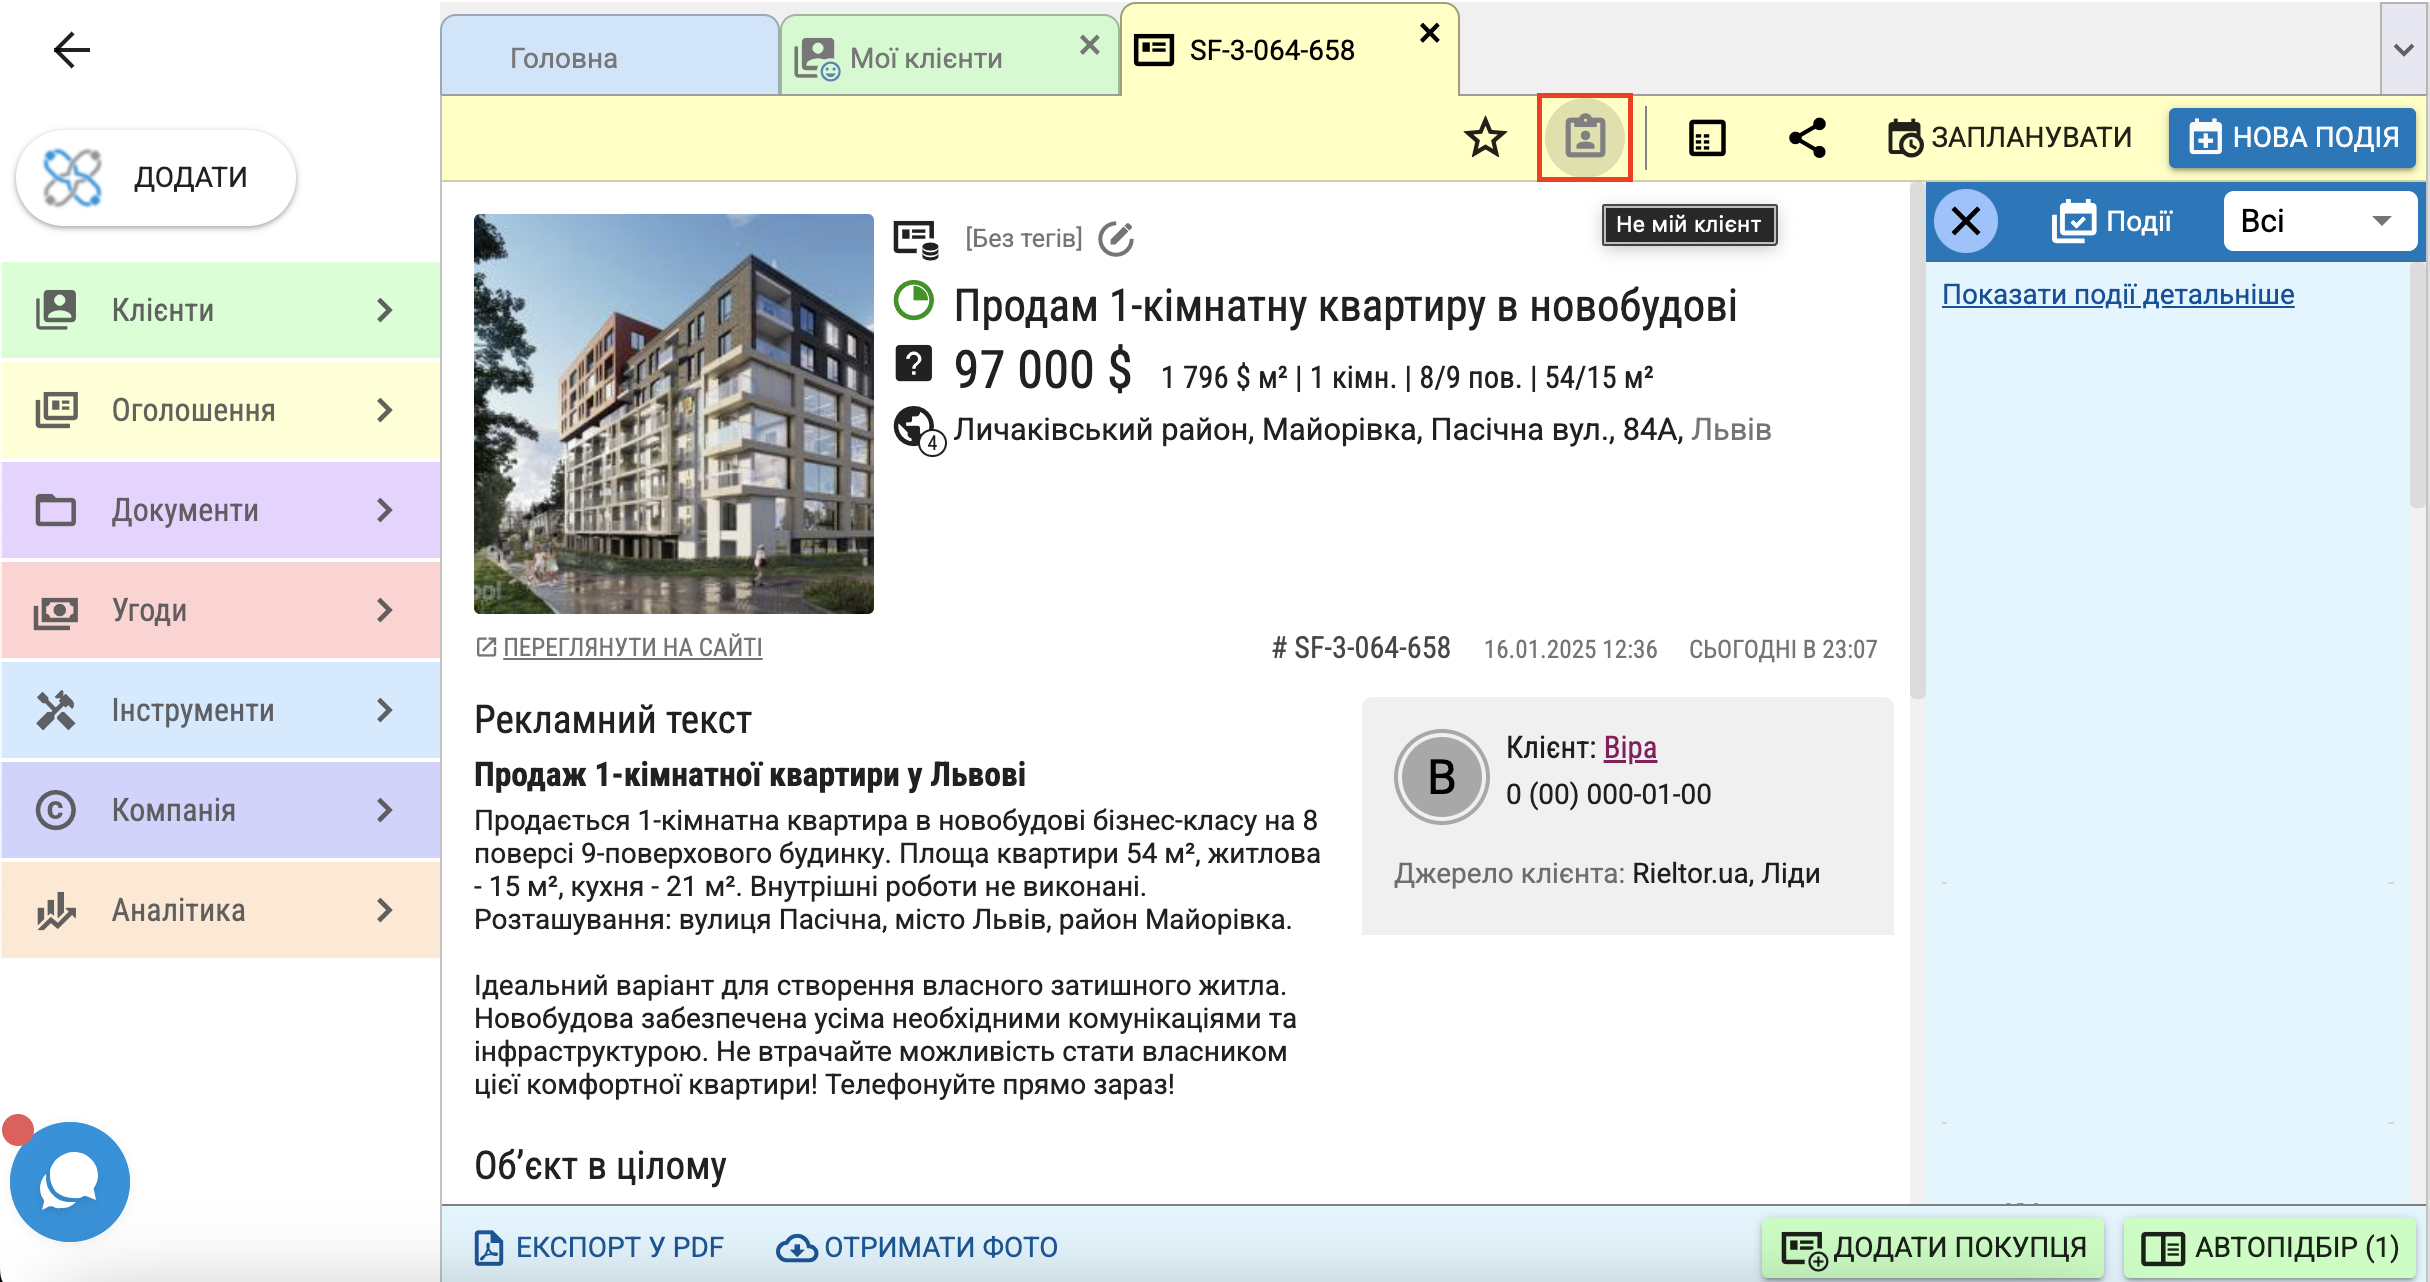Open the 'Всі' events filter dropdown

2320,221
